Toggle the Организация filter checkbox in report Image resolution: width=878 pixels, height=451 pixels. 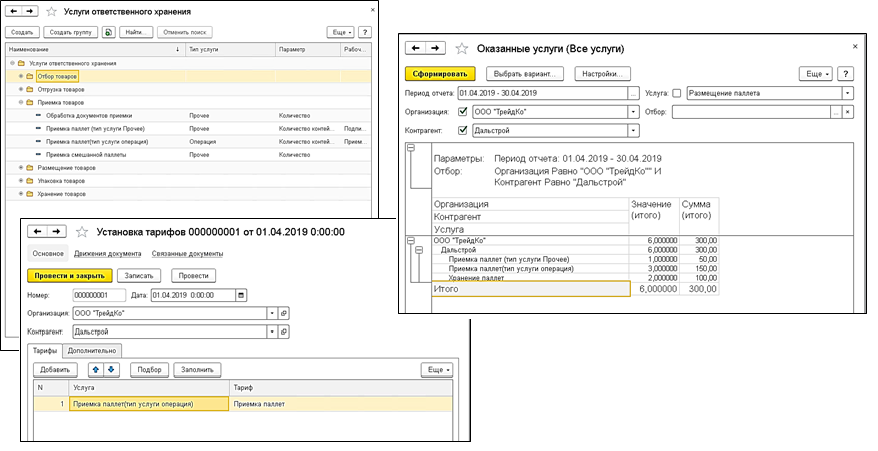coord(463,112)
